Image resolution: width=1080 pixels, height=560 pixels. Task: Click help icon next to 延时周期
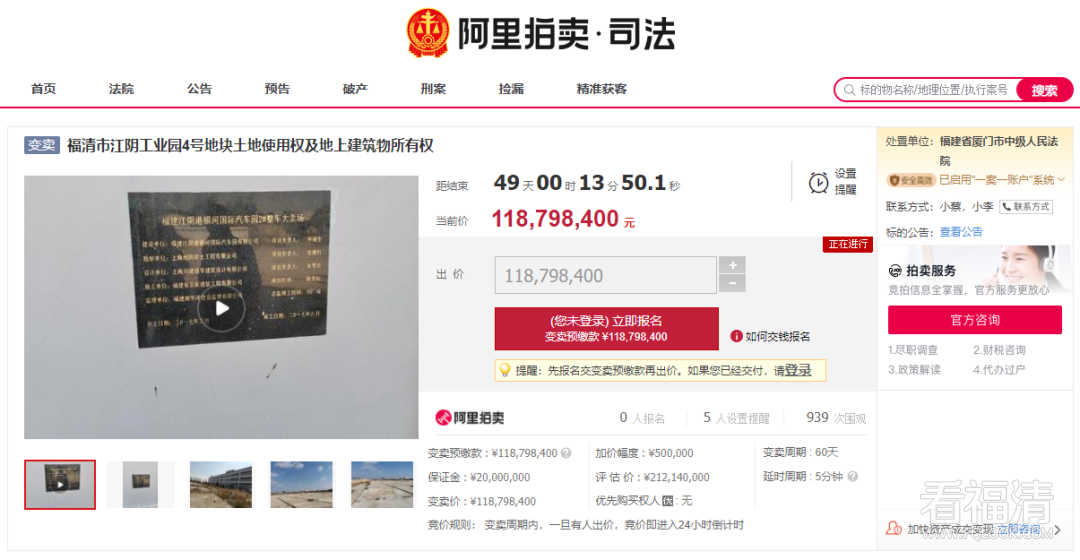click(853, 476)
